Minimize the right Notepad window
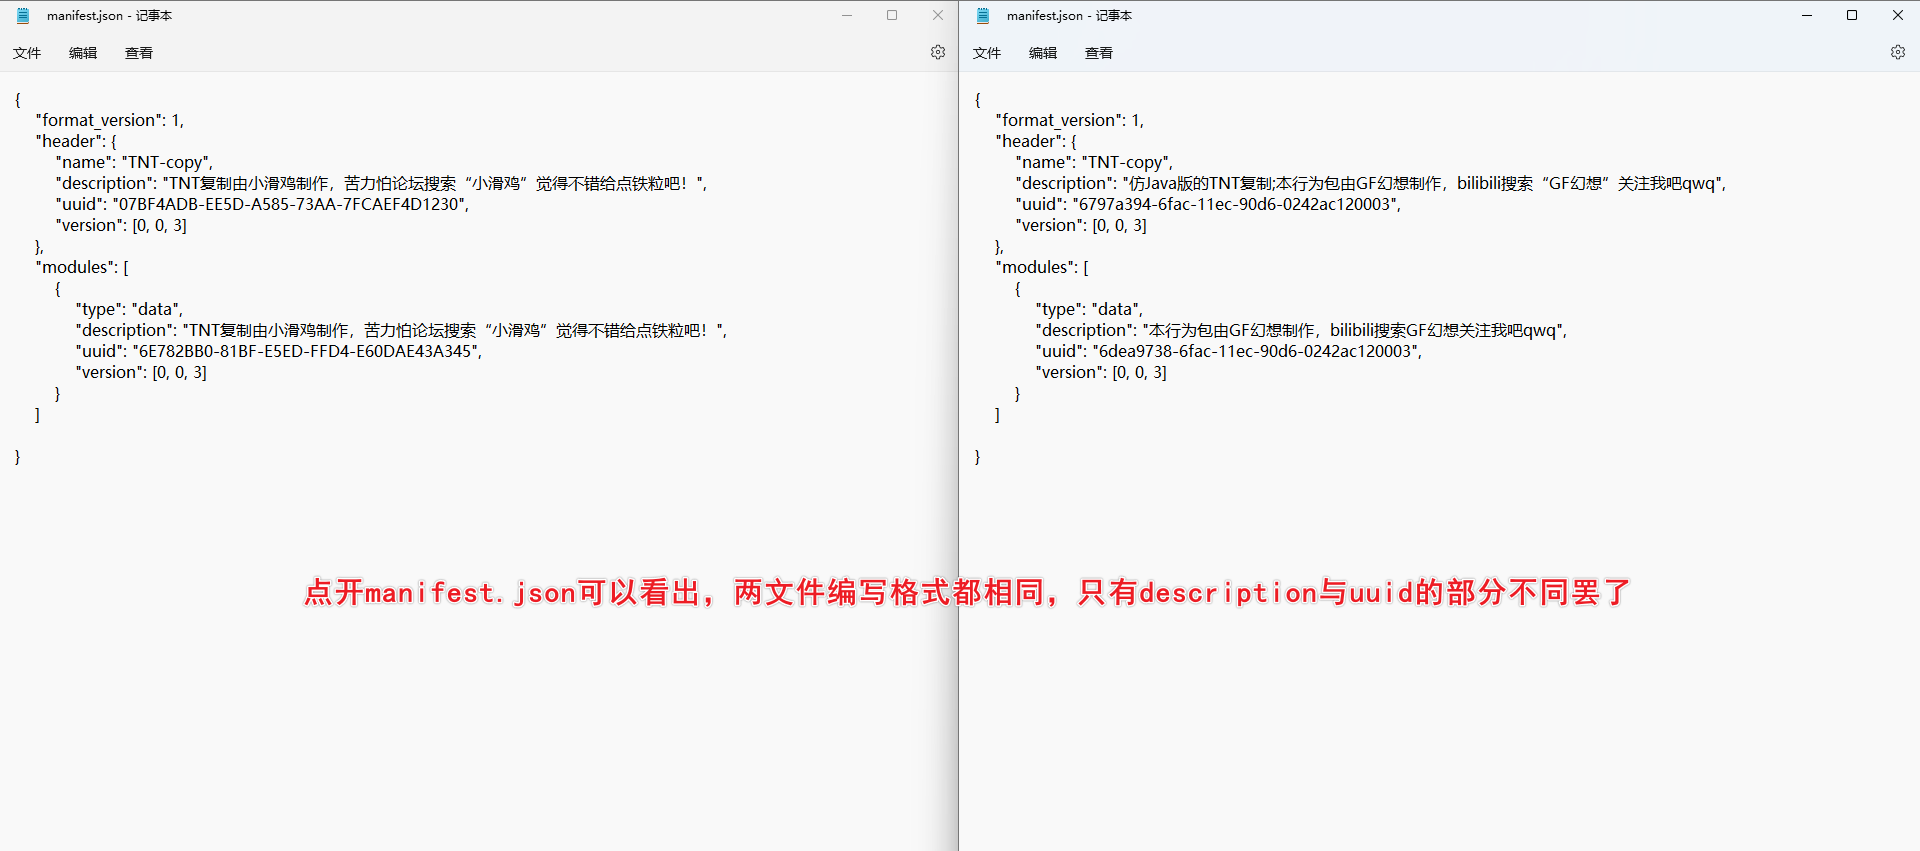The image size is (1920, 851). click(x=1807, y=15)
